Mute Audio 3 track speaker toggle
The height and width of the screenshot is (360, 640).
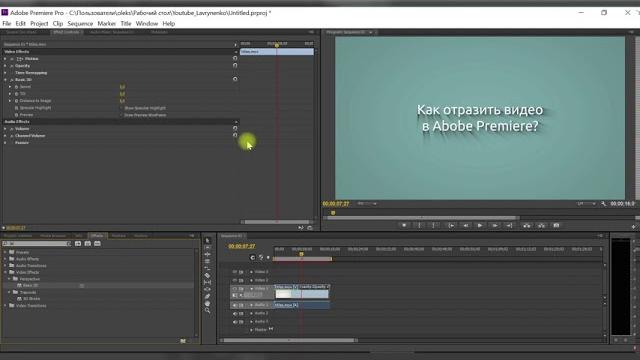point(235,322)
